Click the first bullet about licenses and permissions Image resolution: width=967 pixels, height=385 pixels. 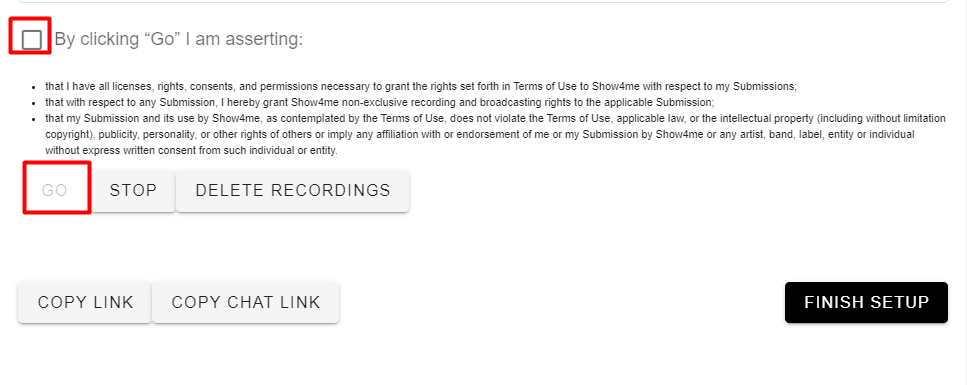[421, 87]
